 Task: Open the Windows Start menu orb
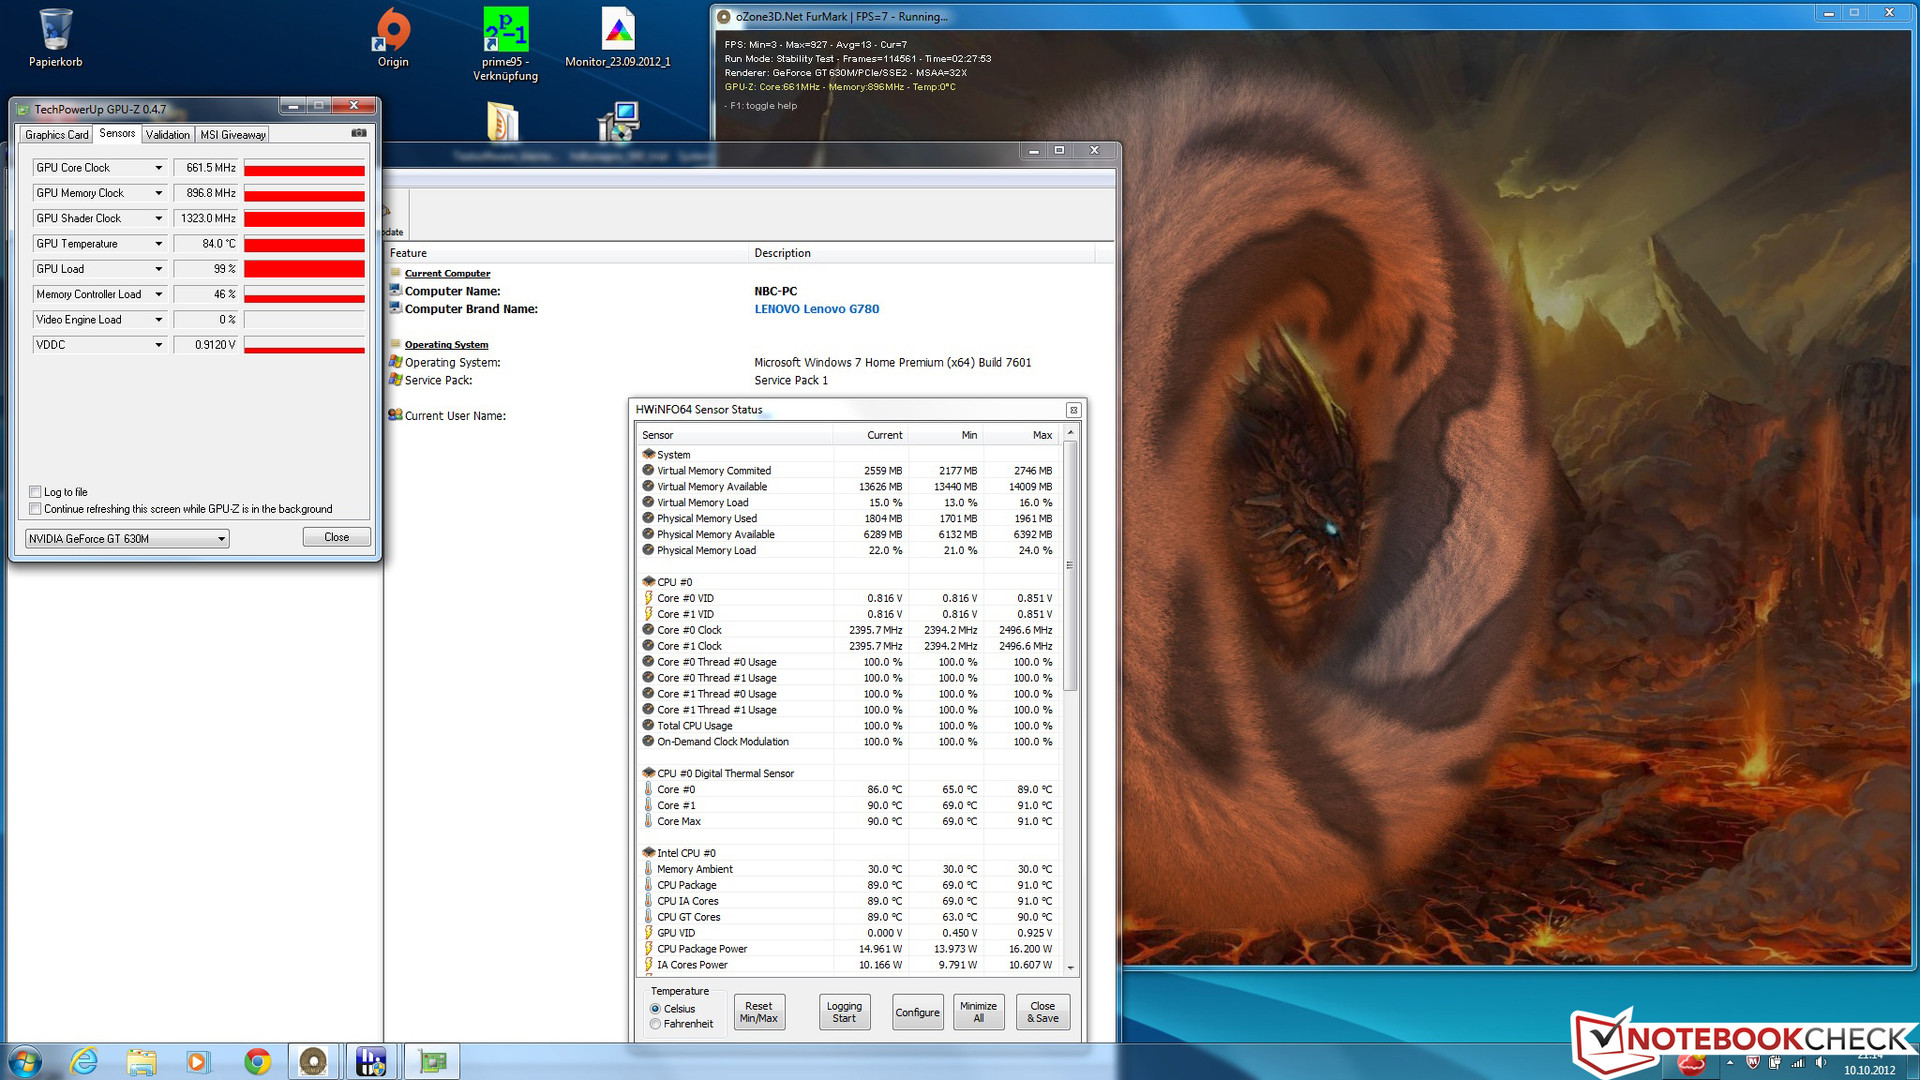coord(25,1061)
